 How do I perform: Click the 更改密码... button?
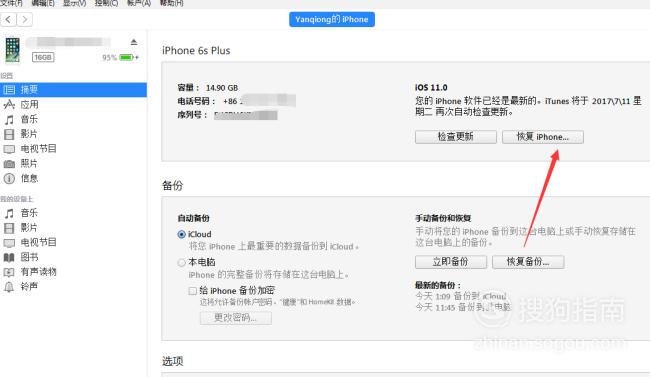[236, 318]
